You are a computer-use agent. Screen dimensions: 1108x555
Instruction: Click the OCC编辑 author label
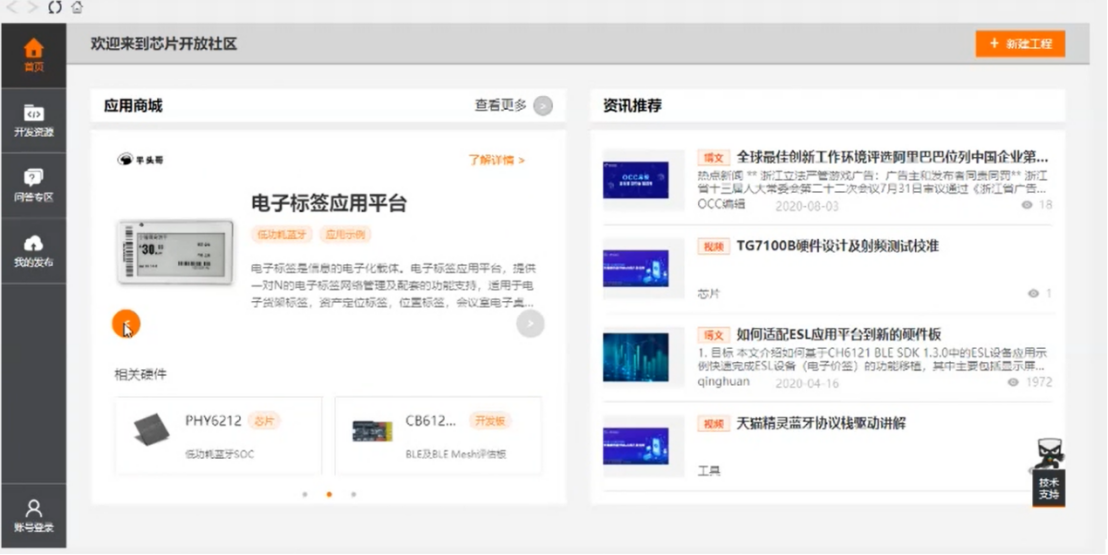[x=721, y=204]
